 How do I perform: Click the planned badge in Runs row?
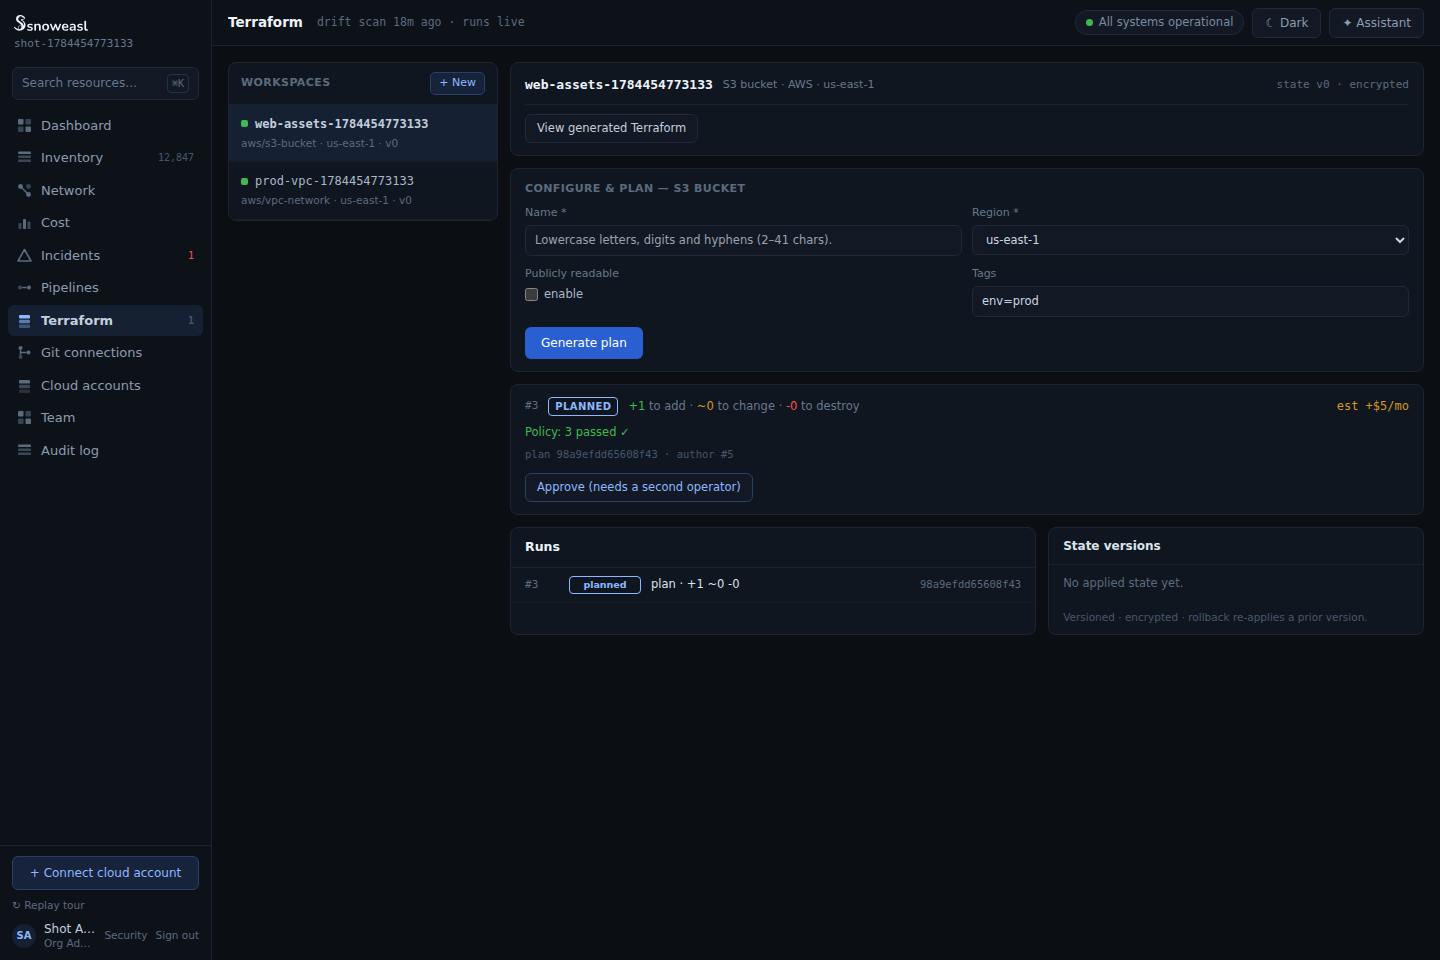tap(605, 585)
